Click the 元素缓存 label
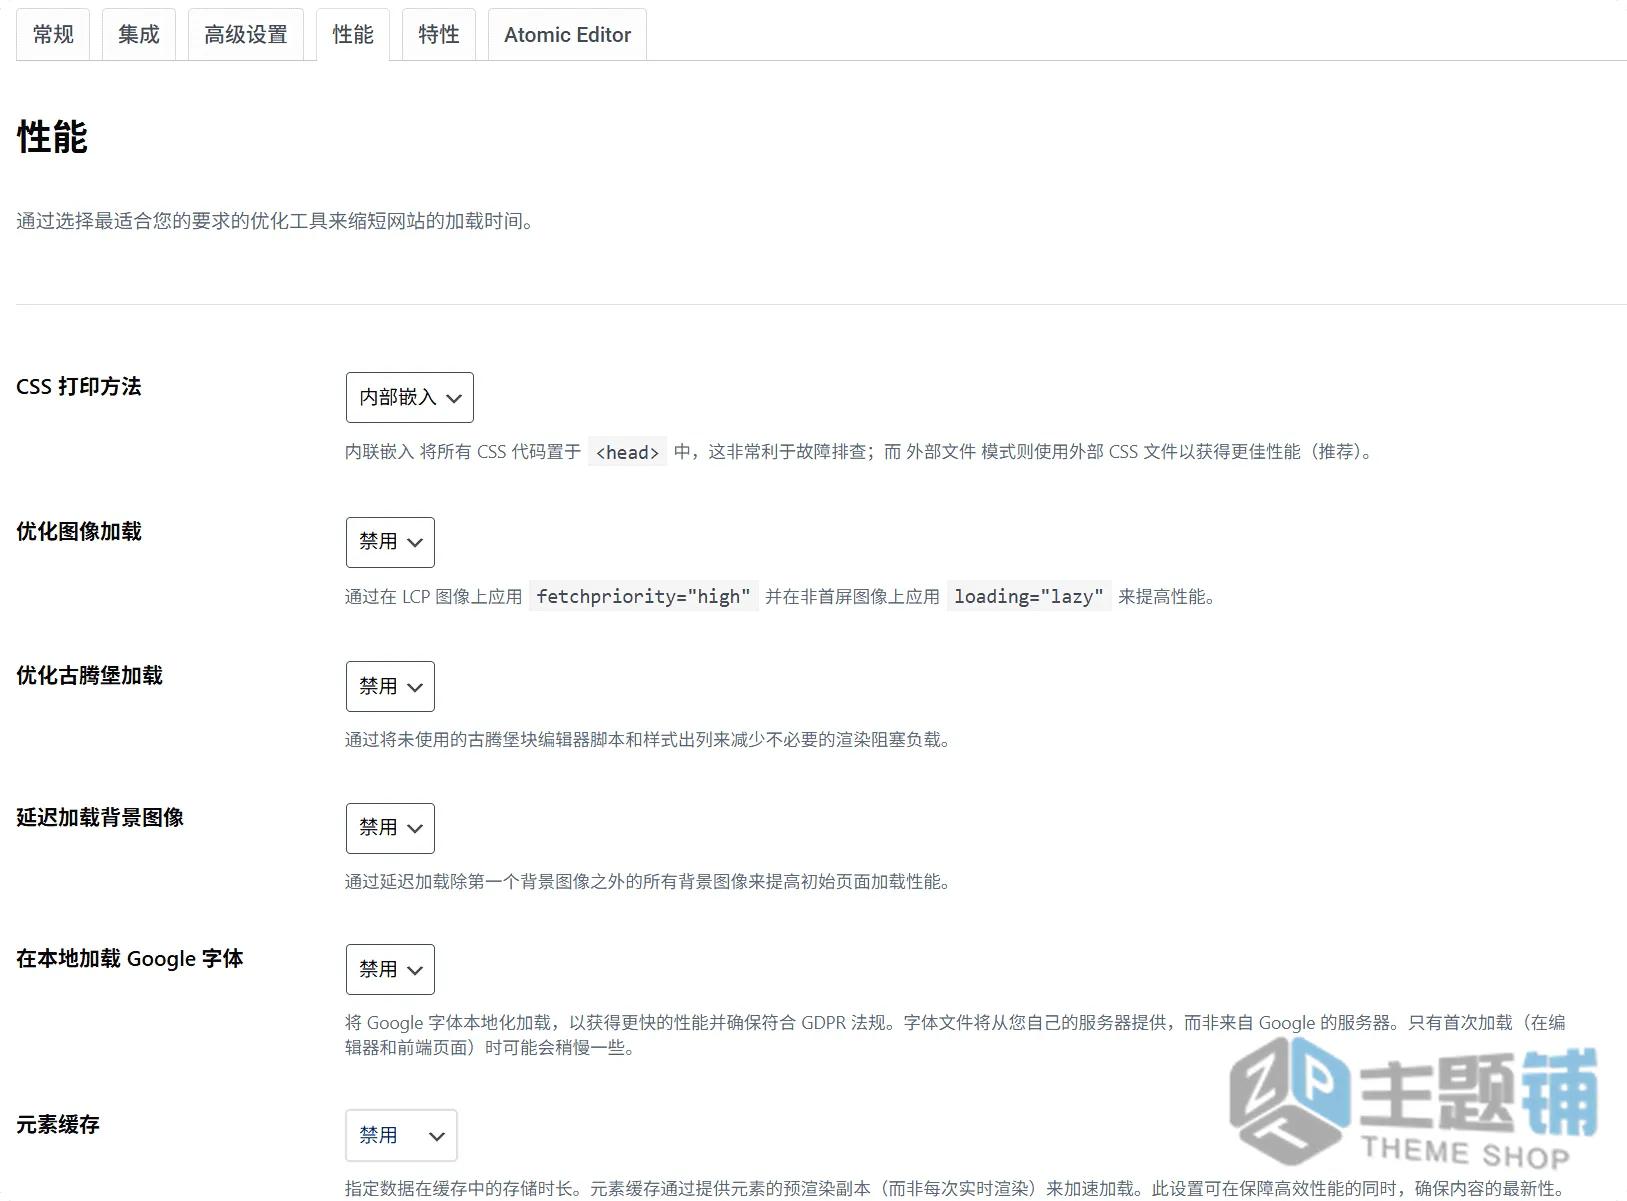This screenshot has height=1201, width=1627. click(x=58, y=1125)
